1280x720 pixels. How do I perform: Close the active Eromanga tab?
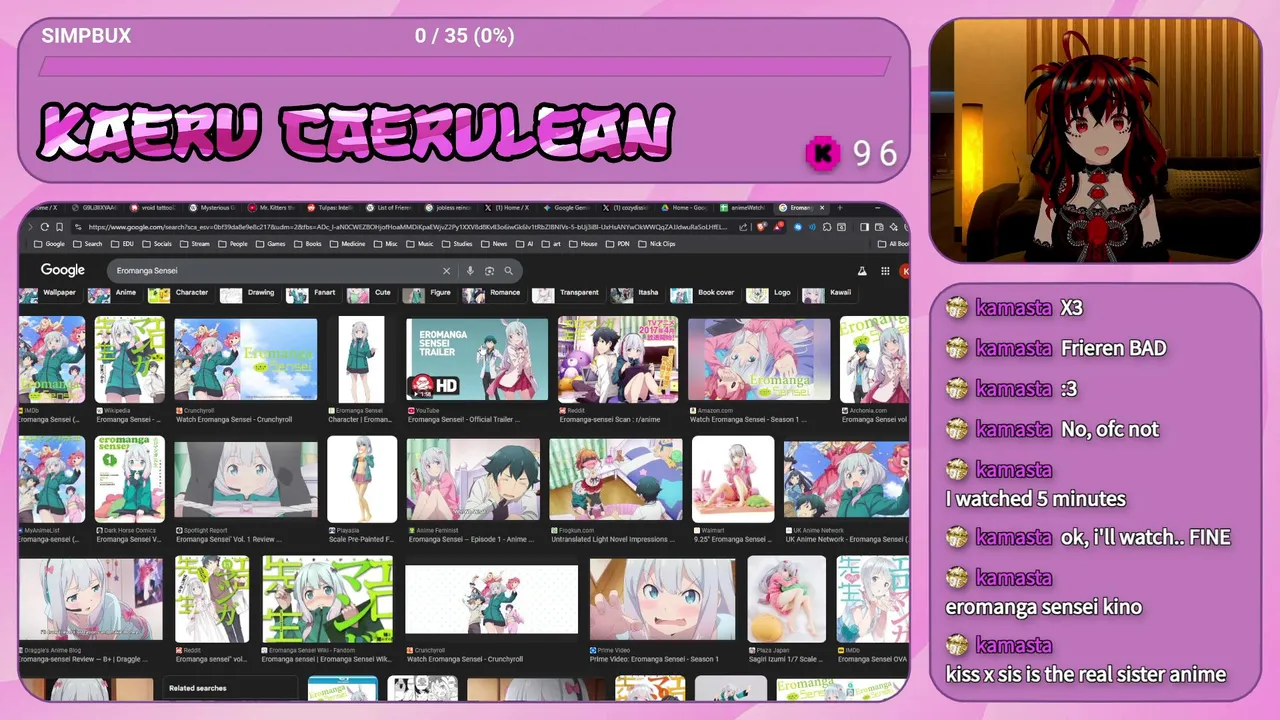pyautogui.click(x=823, y=207)
